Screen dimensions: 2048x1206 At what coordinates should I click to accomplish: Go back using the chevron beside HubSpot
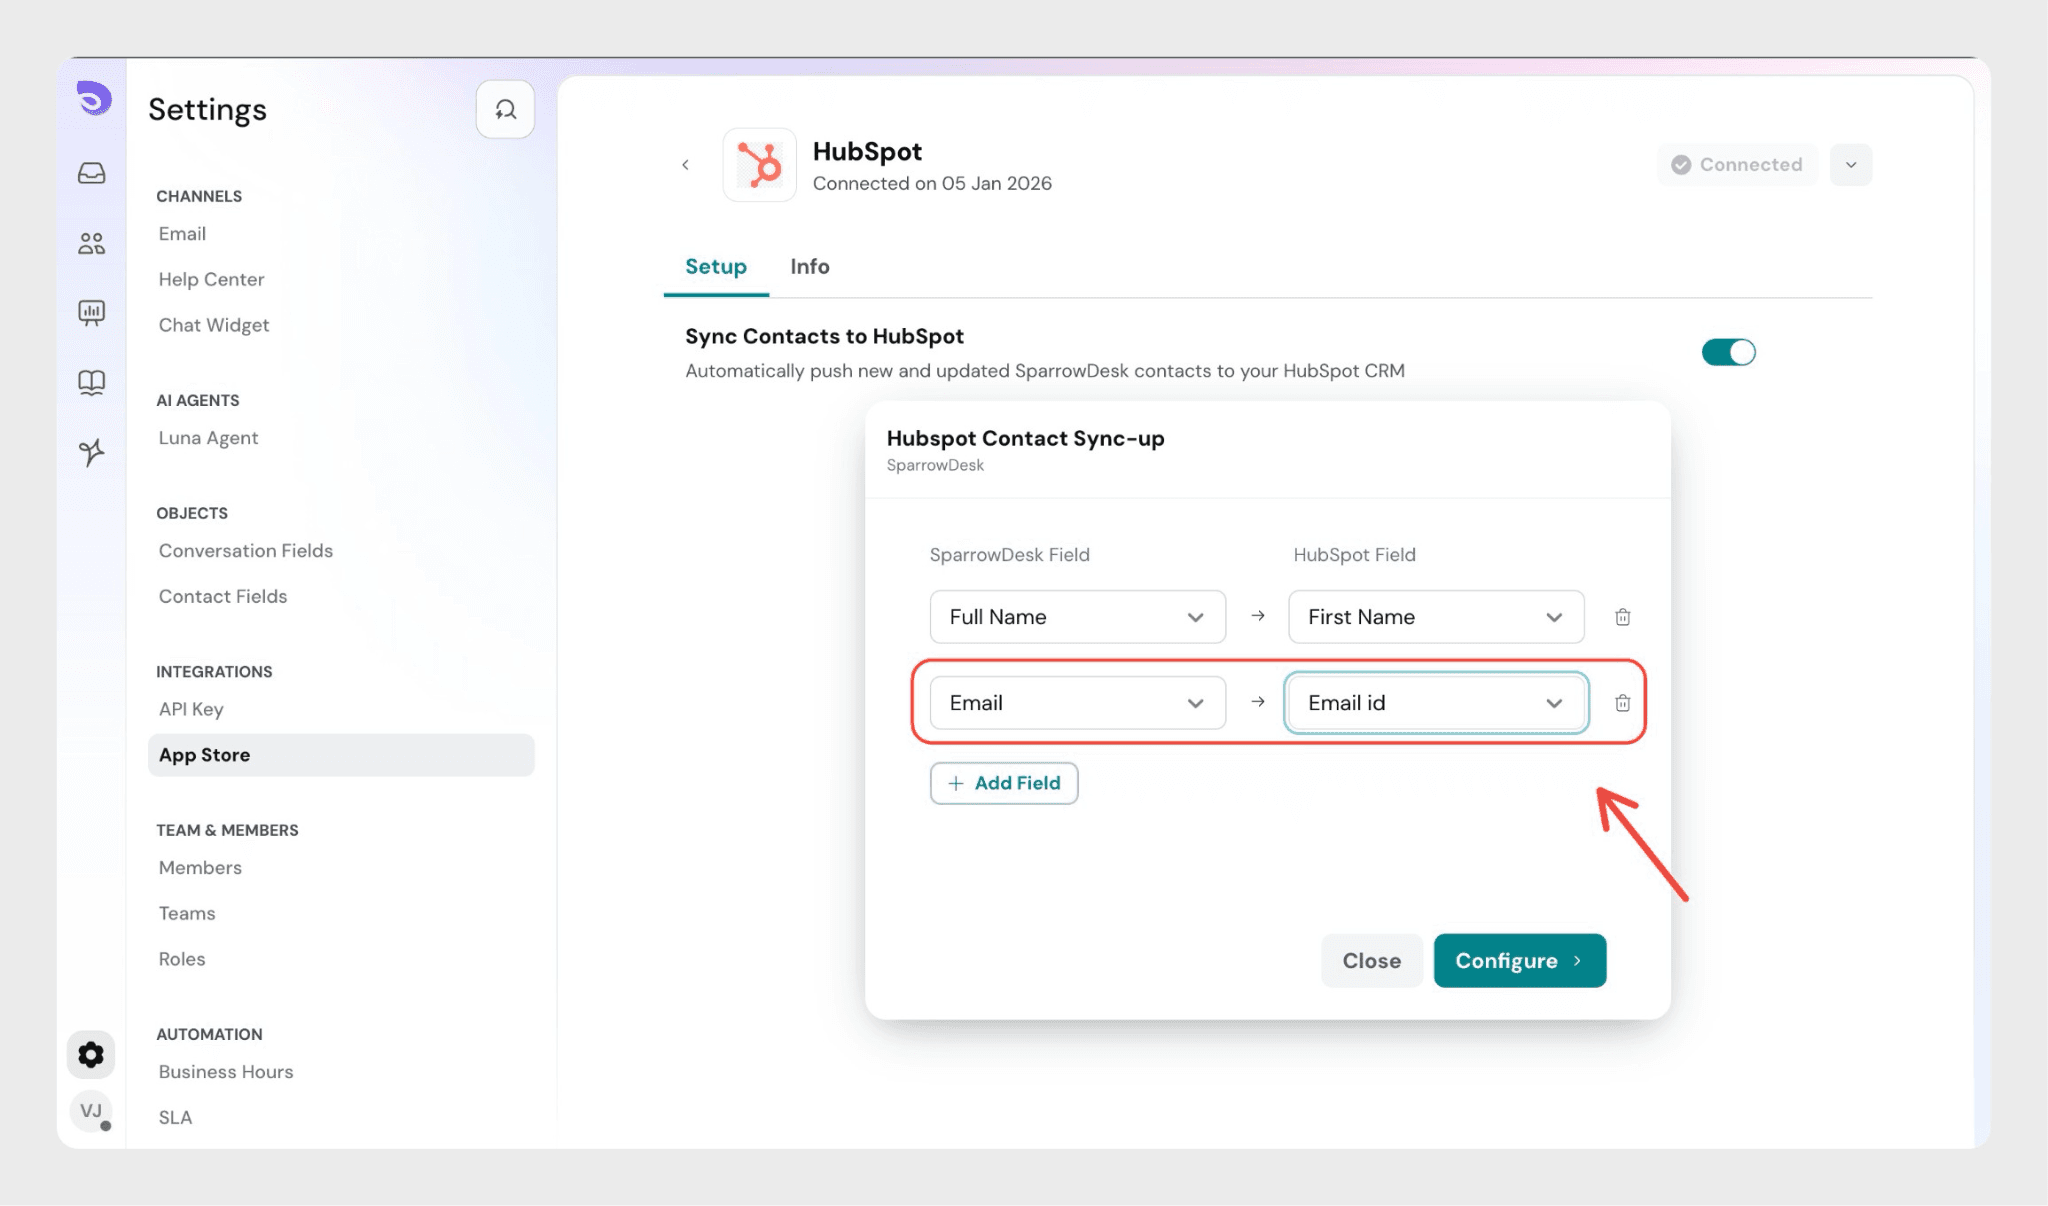point(686,165)
